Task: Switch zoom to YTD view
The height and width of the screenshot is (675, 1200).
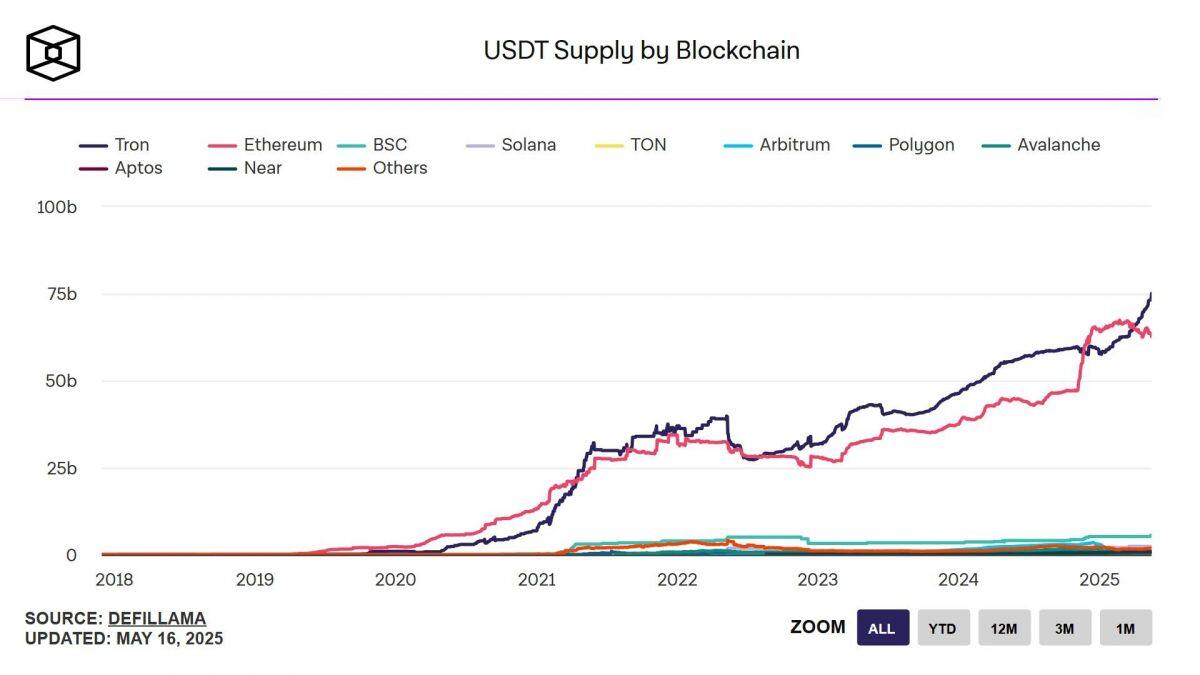Action: tap(943, 627)
